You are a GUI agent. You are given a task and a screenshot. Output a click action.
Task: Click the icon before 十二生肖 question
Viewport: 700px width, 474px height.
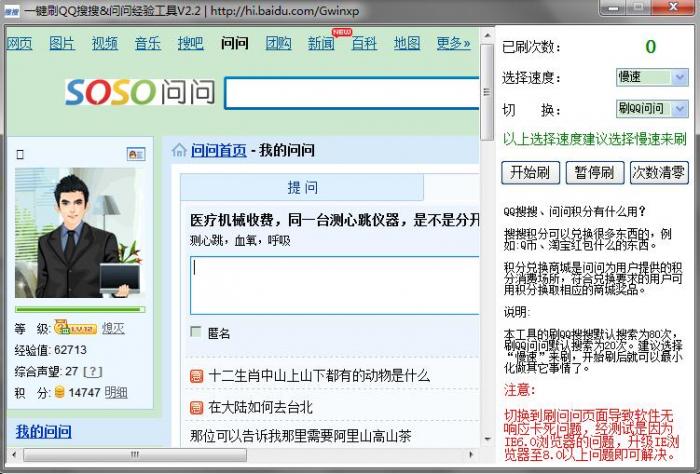point(196,376)
